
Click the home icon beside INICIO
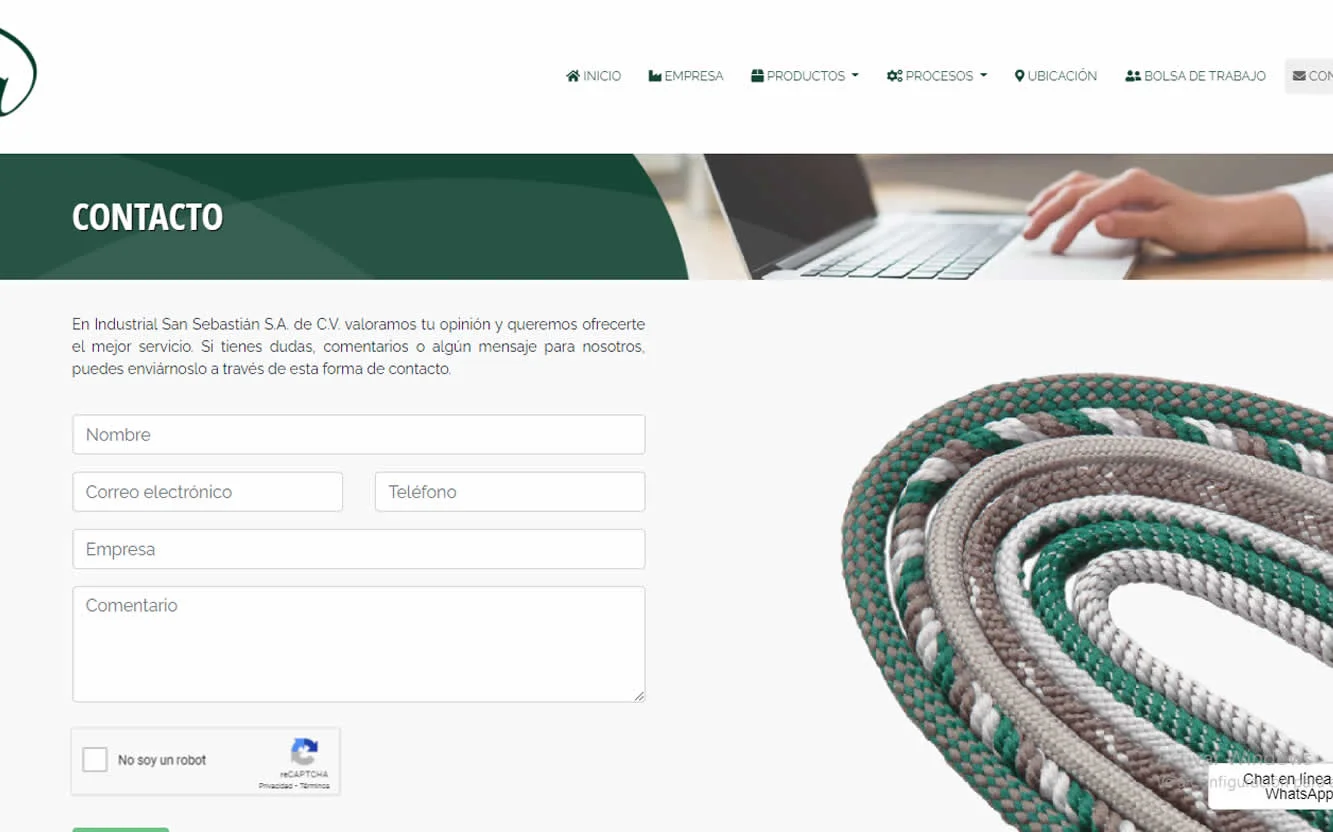click(573, 76)
